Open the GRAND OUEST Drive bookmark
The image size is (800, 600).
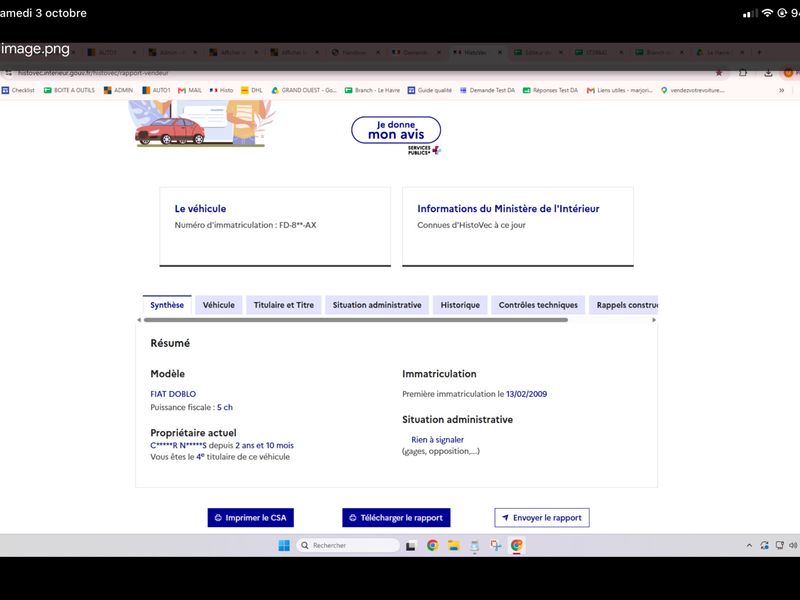click(x=304, y=90)
